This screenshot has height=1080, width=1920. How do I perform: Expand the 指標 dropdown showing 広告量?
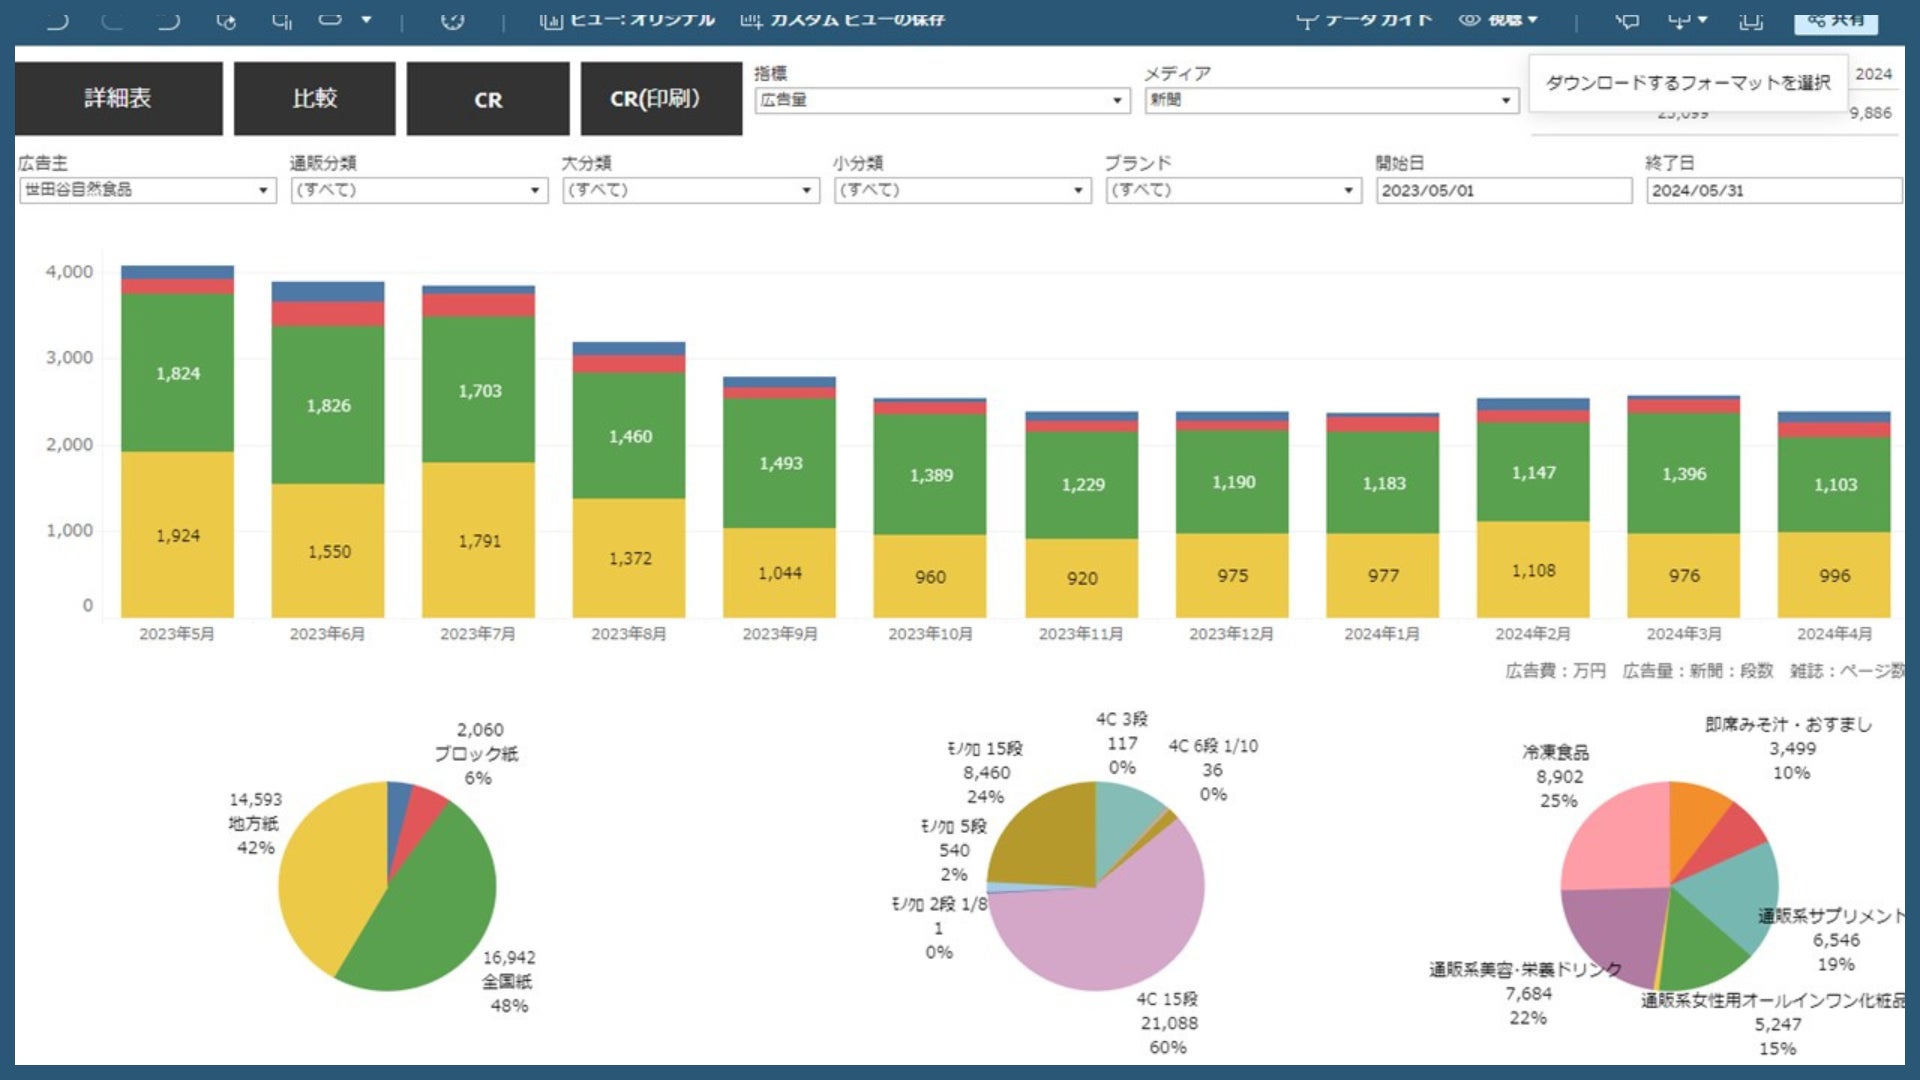pos(941,100)
